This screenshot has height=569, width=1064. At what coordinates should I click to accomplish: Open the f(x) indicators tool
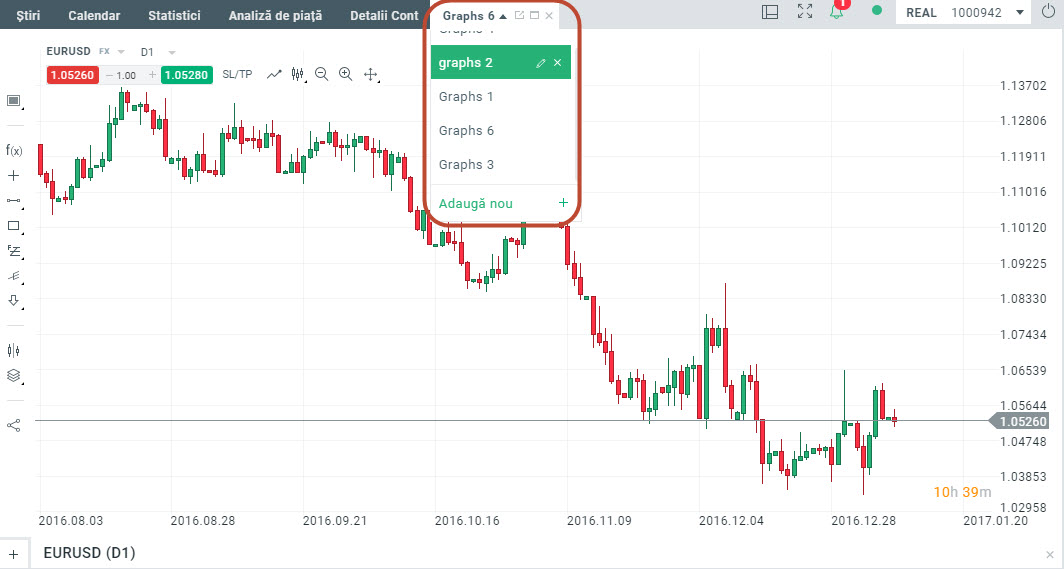click(x=14, y=150)
